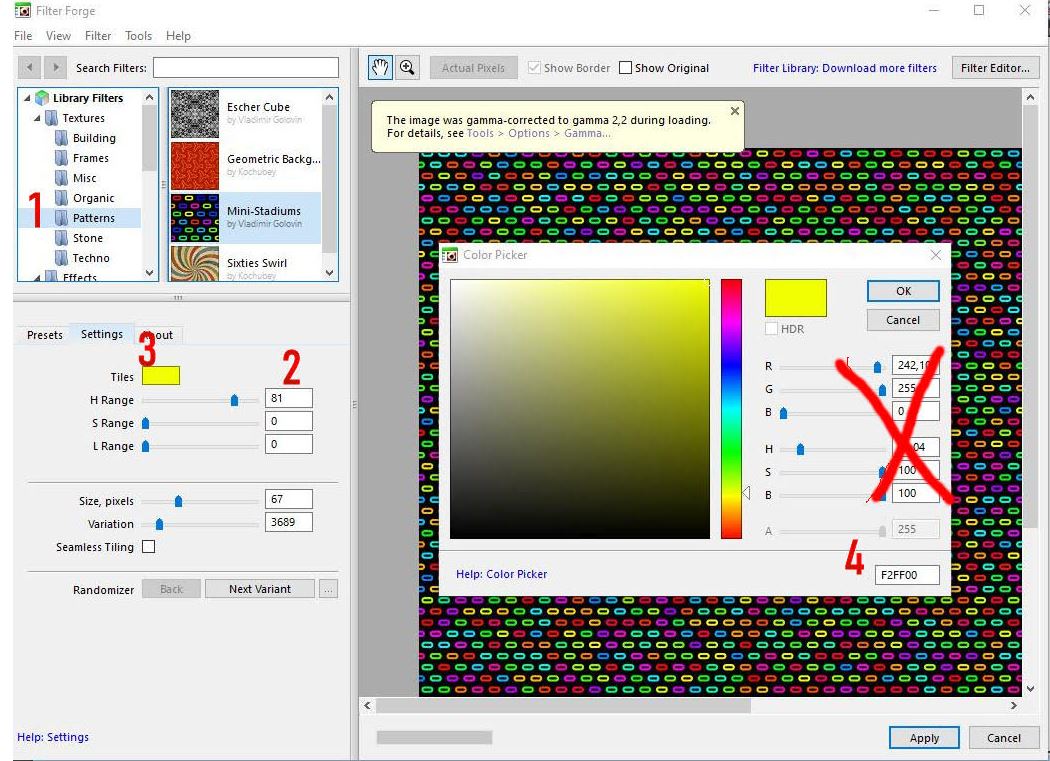The image size is (1050, 761).
Task: Select the Escher Cube filter thumbnail
Action: 194,114
